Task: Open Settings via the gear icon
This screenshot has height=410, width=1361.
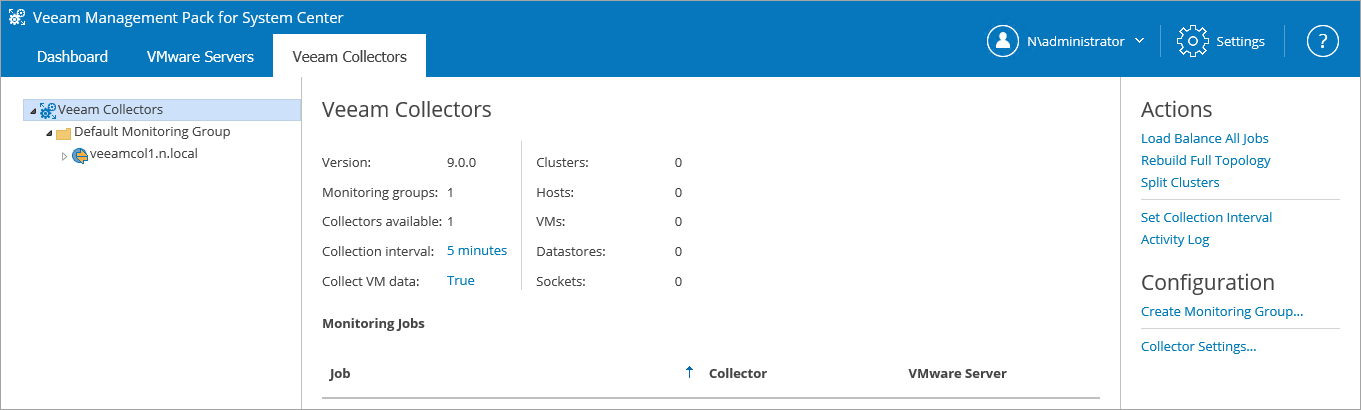Action: [1193, 41]
